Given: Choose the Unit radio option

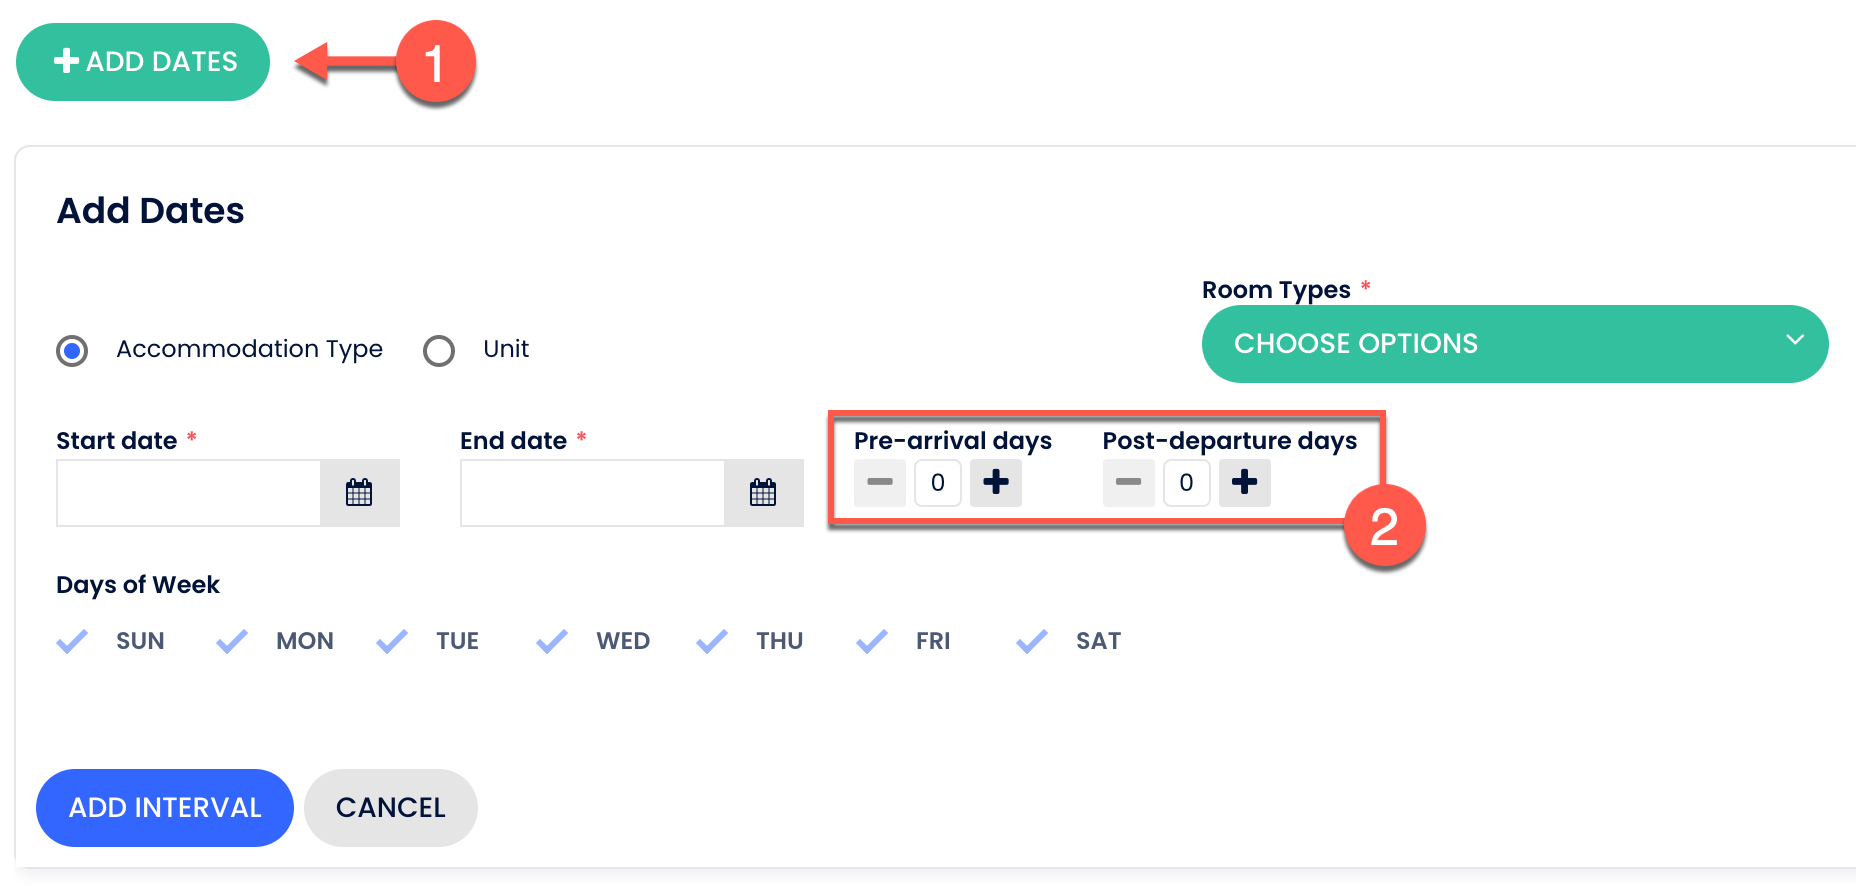Looking at the screenshot, I should (x=439, y=350).
